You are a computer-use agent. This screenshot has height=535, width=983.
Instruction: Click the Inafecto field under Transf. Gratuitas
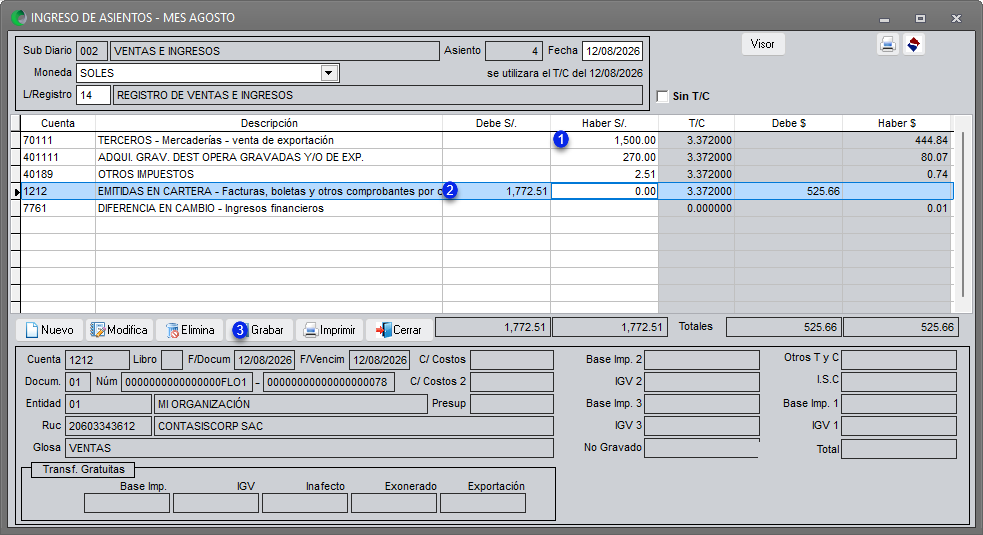pos(305,503)
